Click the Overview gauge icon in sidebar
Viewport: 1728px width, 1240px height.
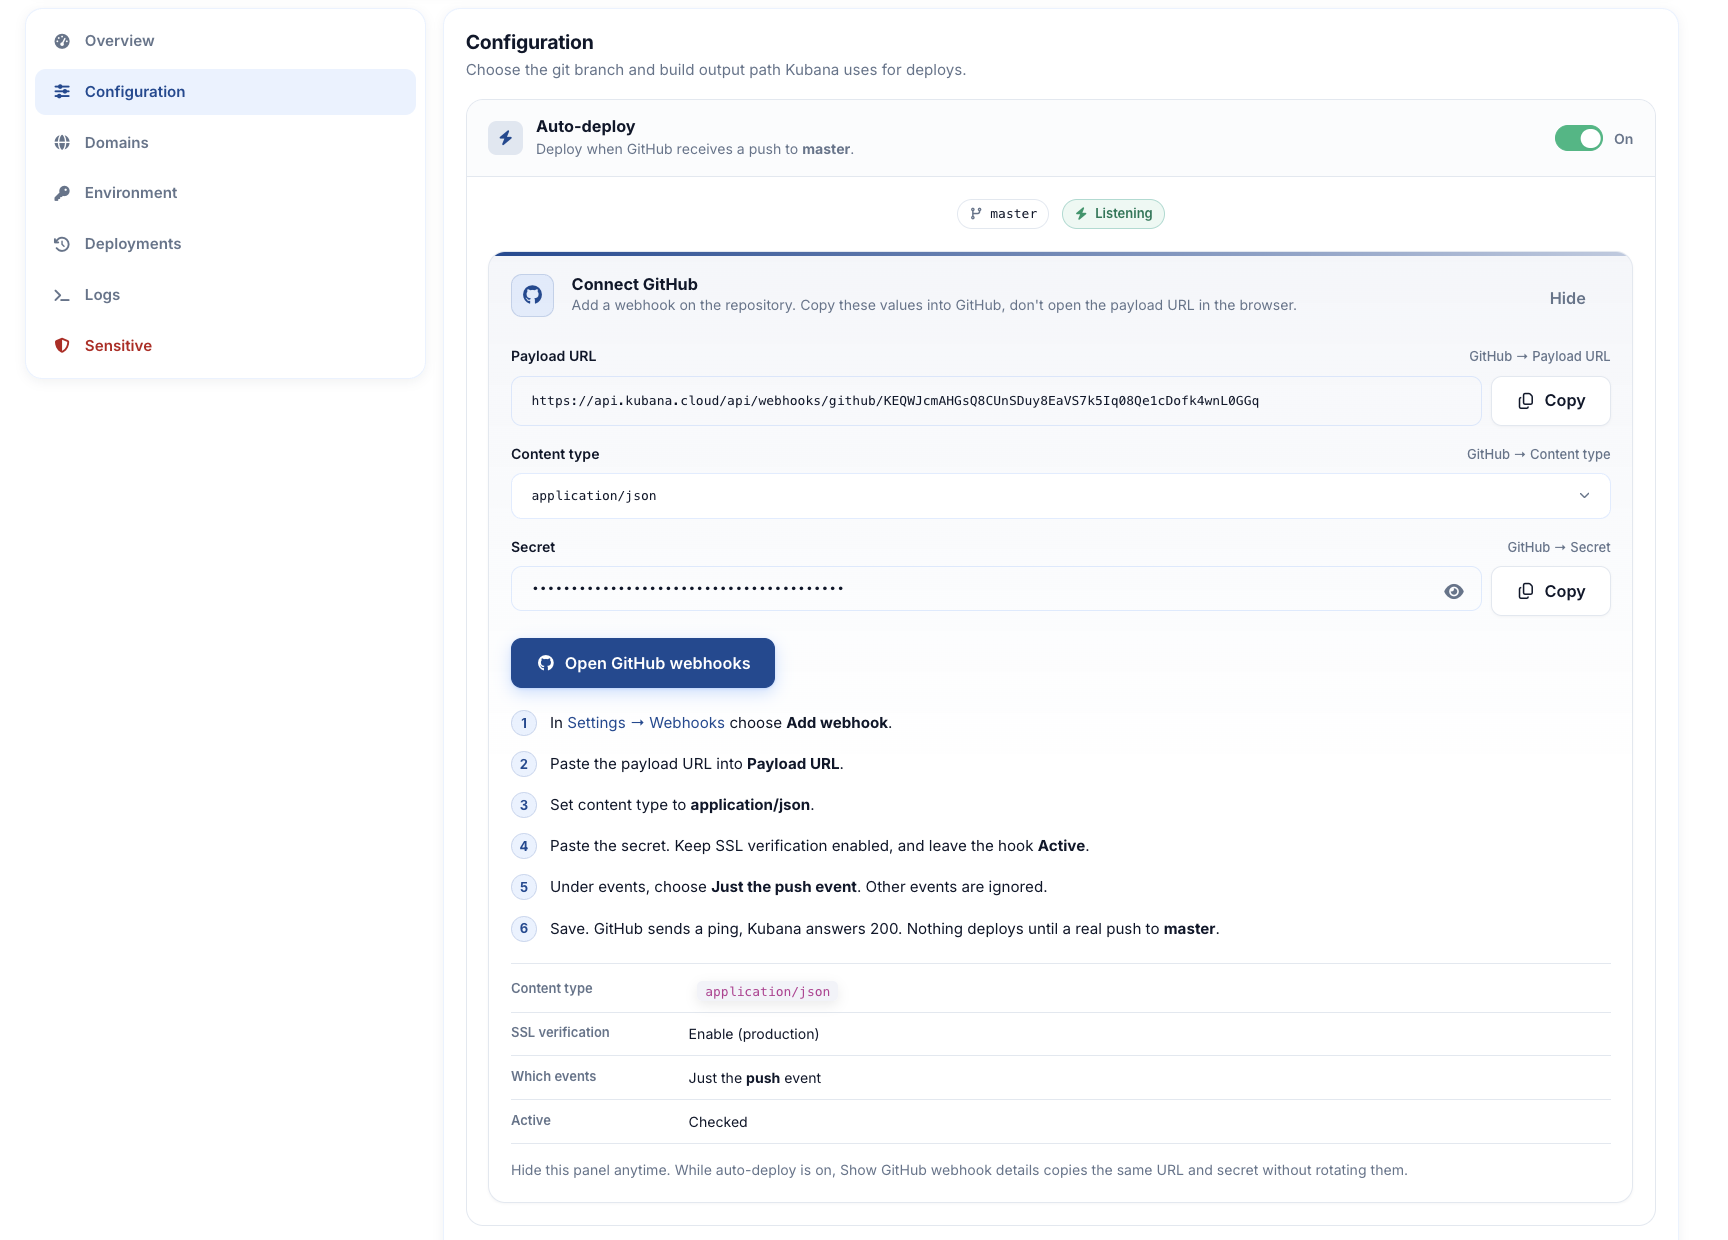pos(62,41)
